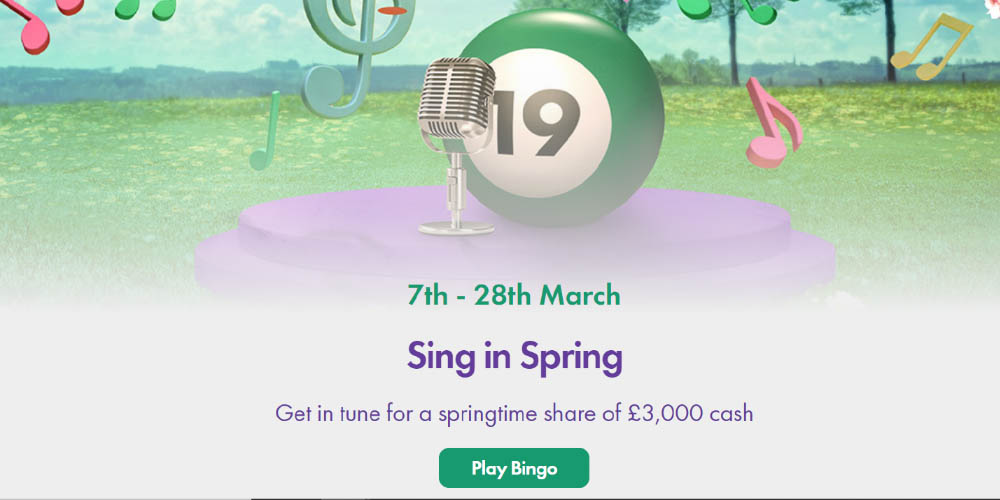Click the Play Bingo button
Screen dimensions: 1000x500
tap(514, 468)
